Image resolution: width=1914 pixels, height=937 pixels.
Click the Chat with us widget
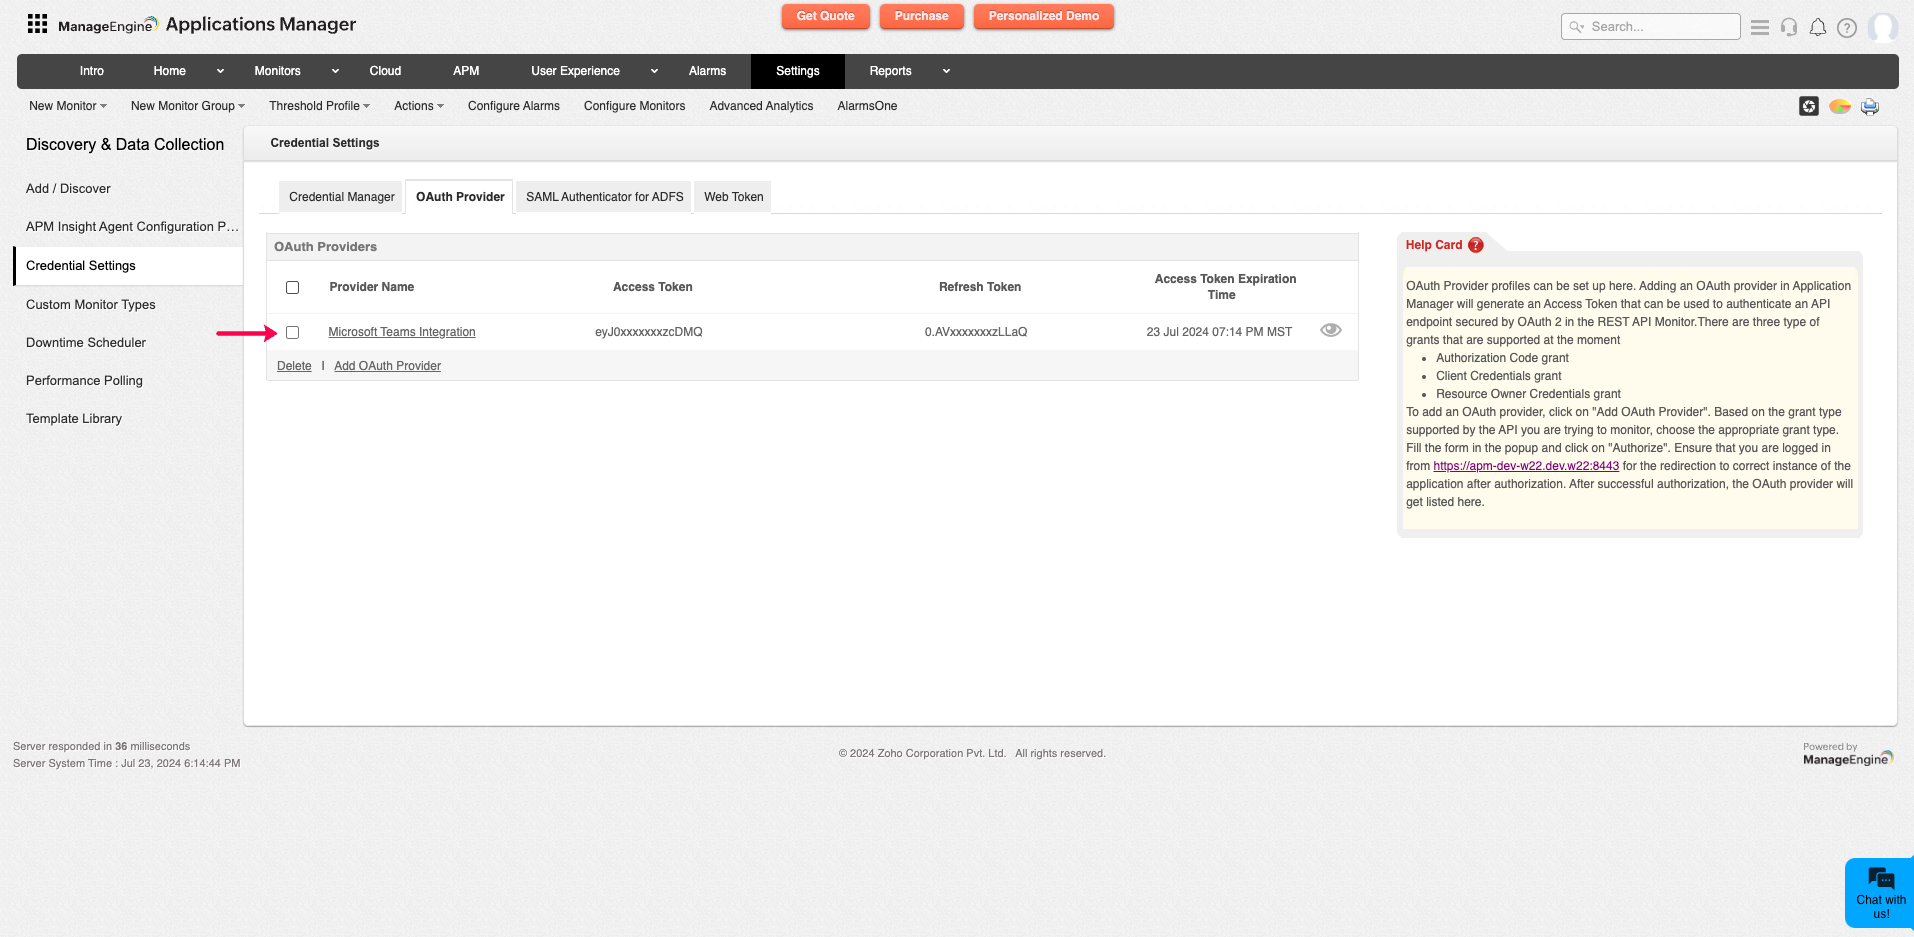coord(1880,893)
